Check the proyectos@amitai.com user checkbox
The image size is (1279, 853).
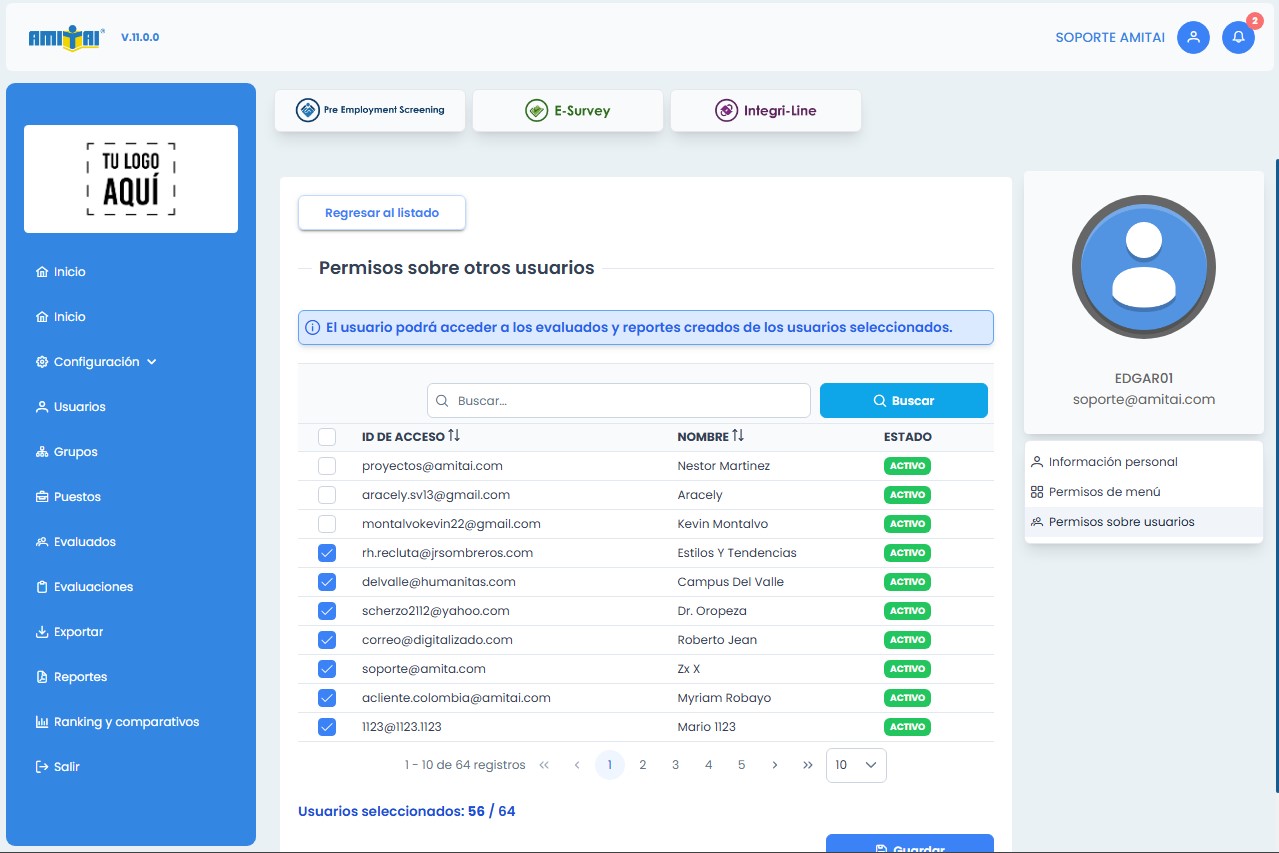(x=327, y=466)
